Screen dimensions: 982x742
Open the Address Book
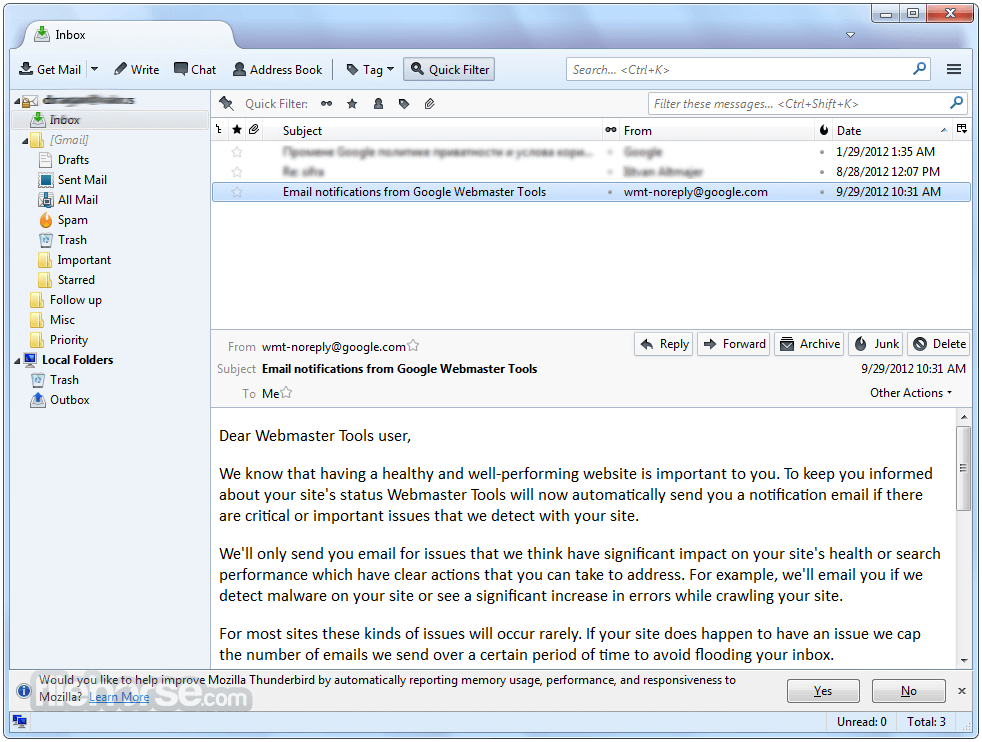coord(277,70)
